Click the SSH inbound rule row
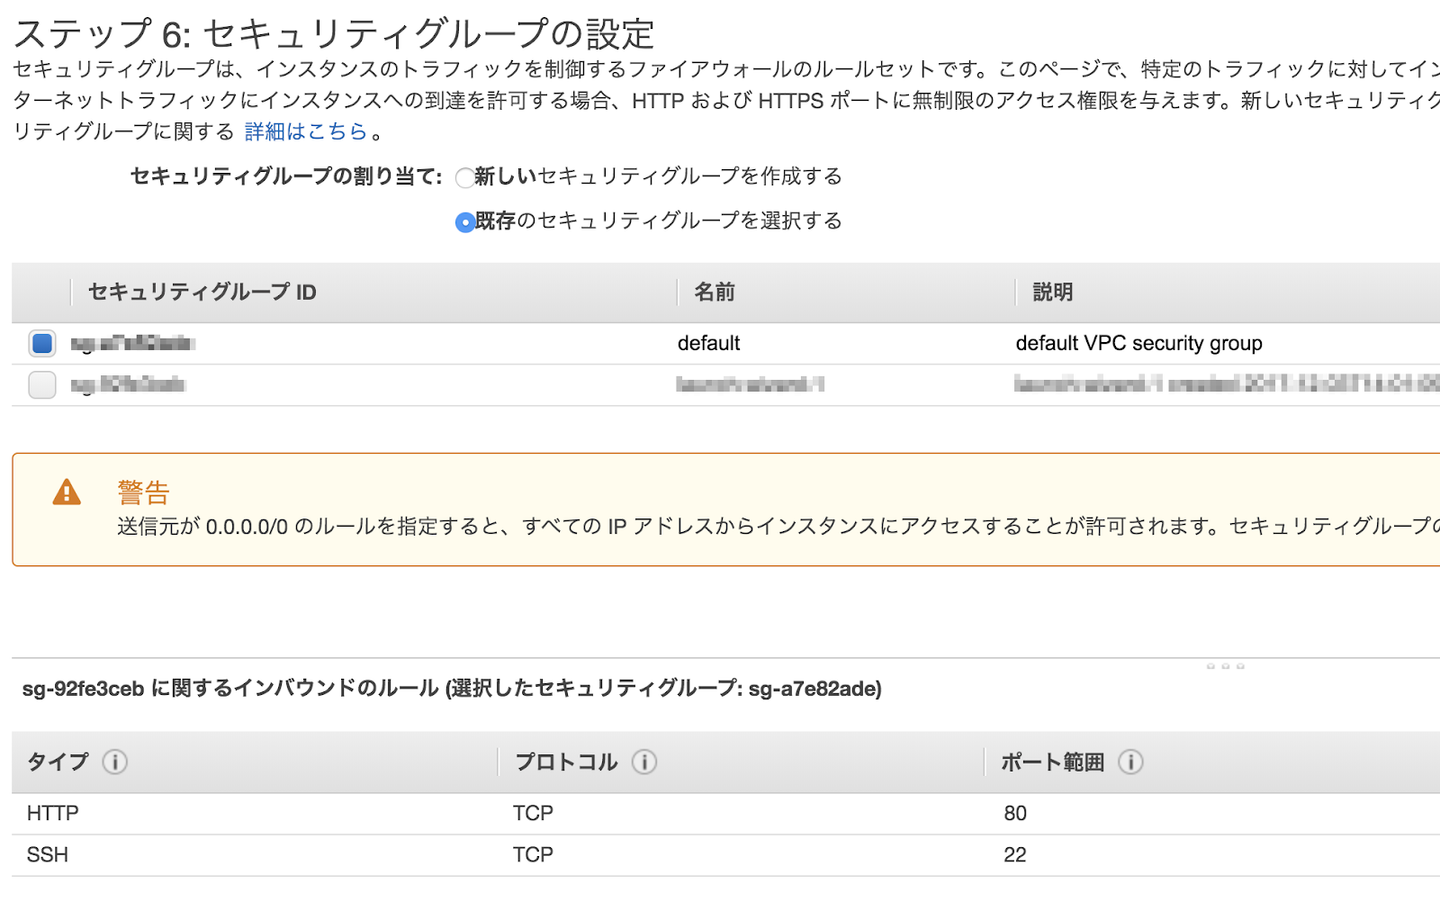The width and height of the screenshot is (1440, 902). click(x=48, y=855)
